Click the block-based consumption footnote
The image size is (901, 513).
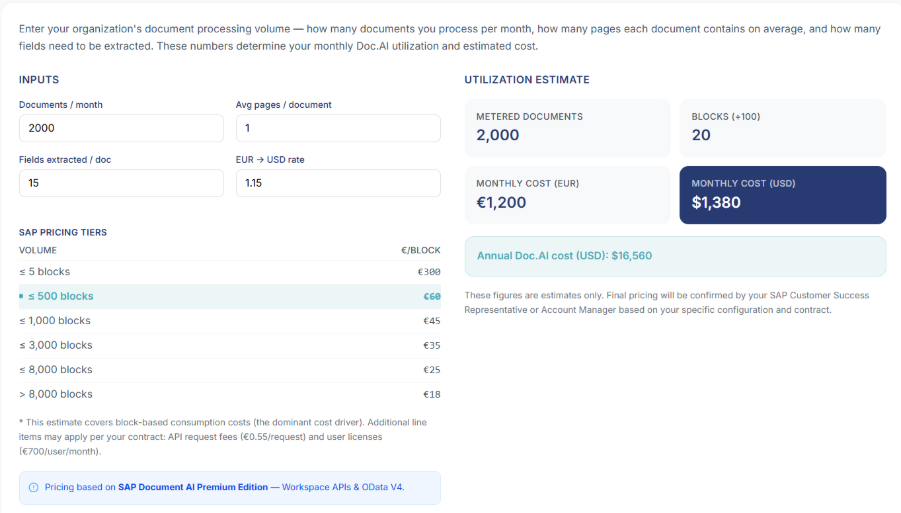click(223, 437)
